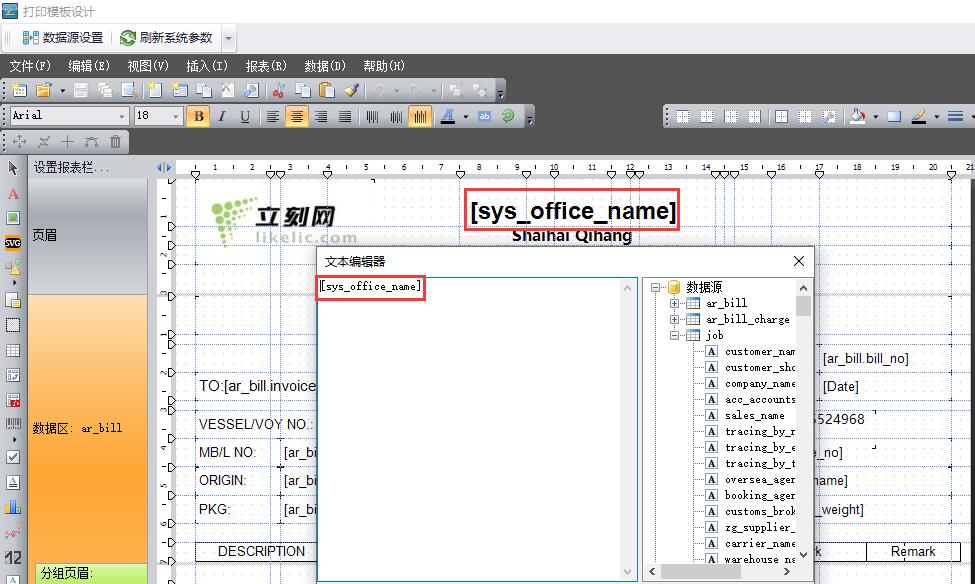Select the table grid object tool
This screenshot has width=975, height=584.
(x=13, y=351)
